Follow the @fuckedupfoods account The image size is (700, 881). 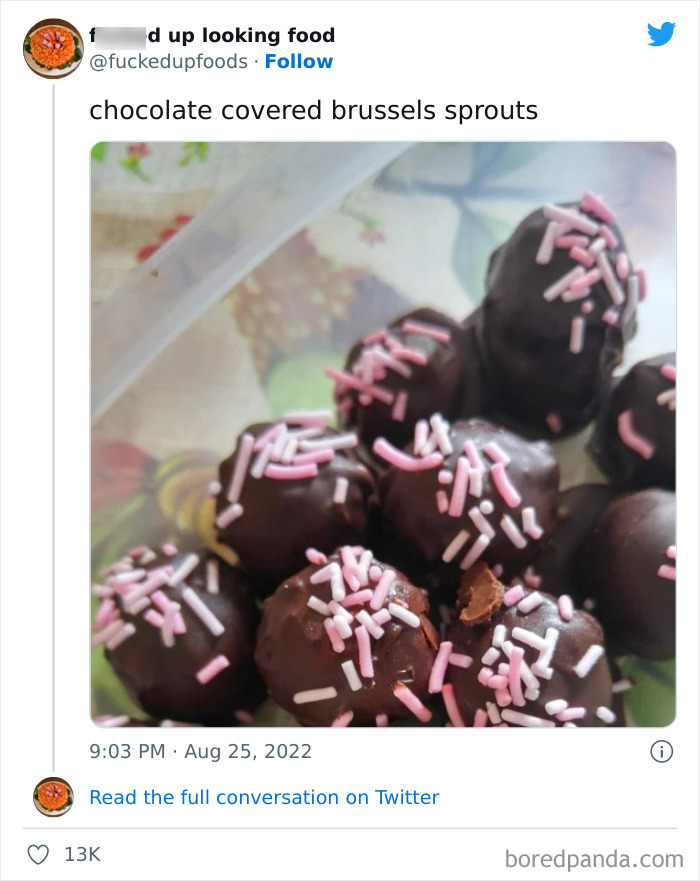pos(299,62)
